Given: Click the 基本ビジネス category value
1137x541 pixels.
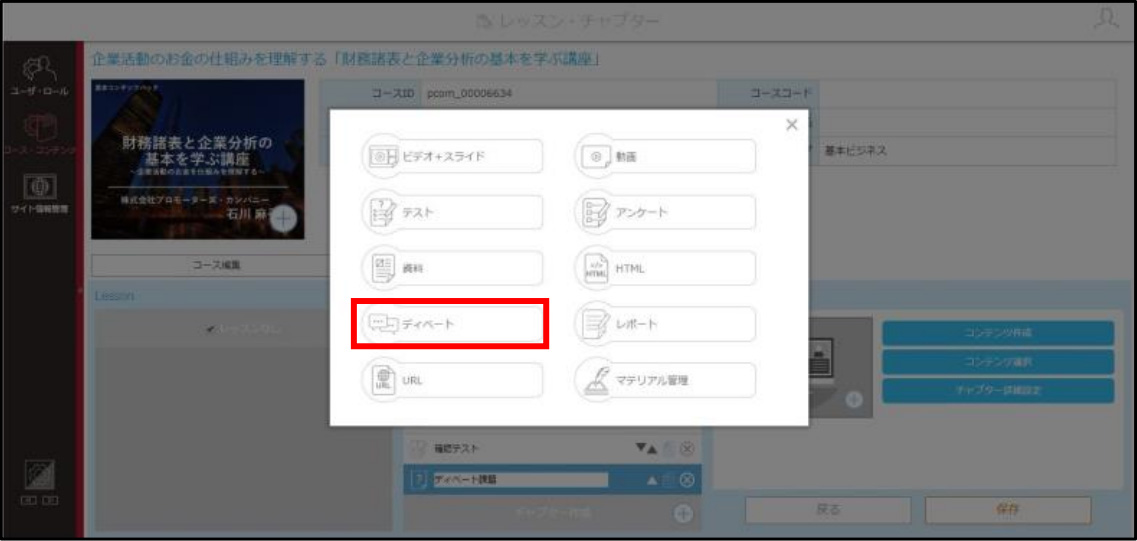Looking at the screenshot, I should (x=856, y=152).
